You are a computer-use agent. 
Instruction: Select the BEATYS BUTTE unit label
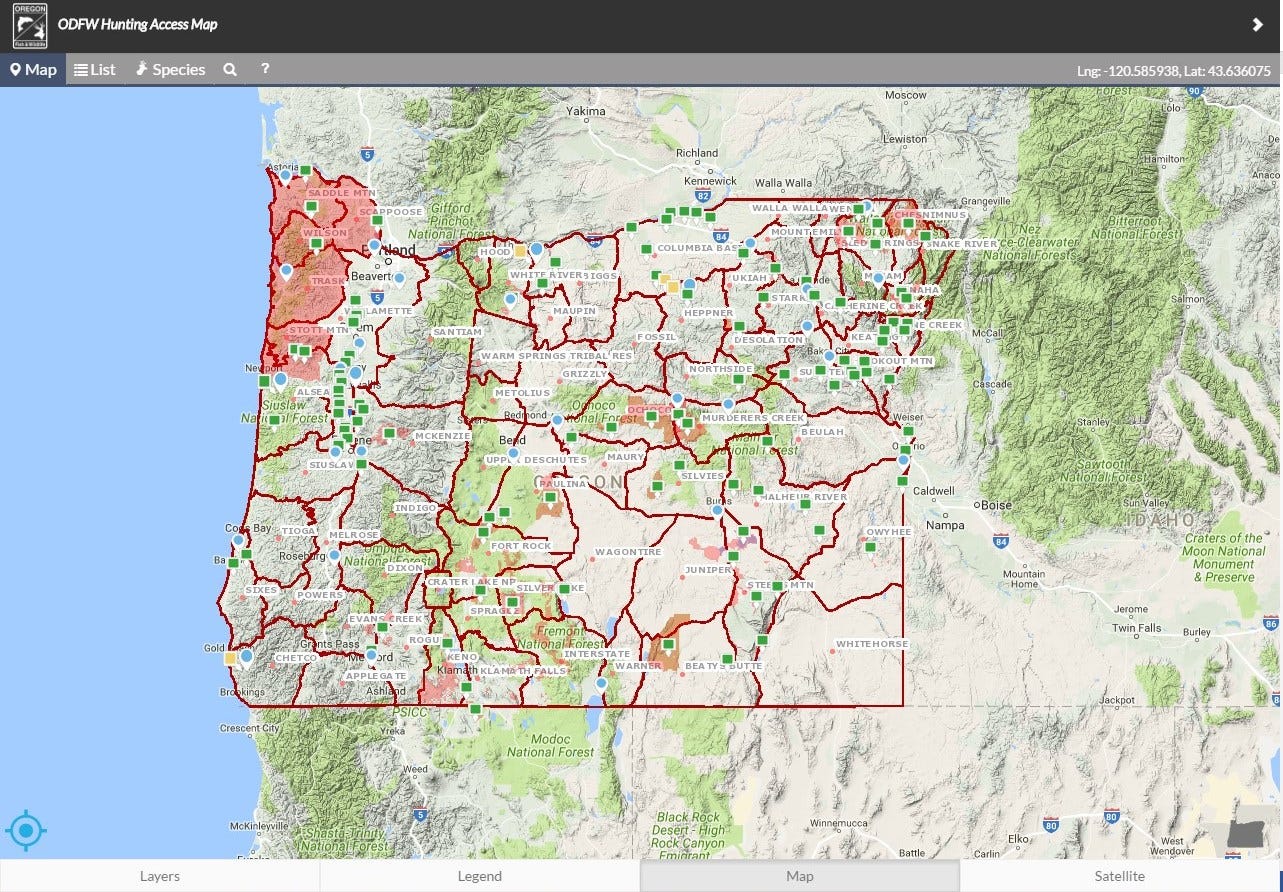click(x=723, y=666)
